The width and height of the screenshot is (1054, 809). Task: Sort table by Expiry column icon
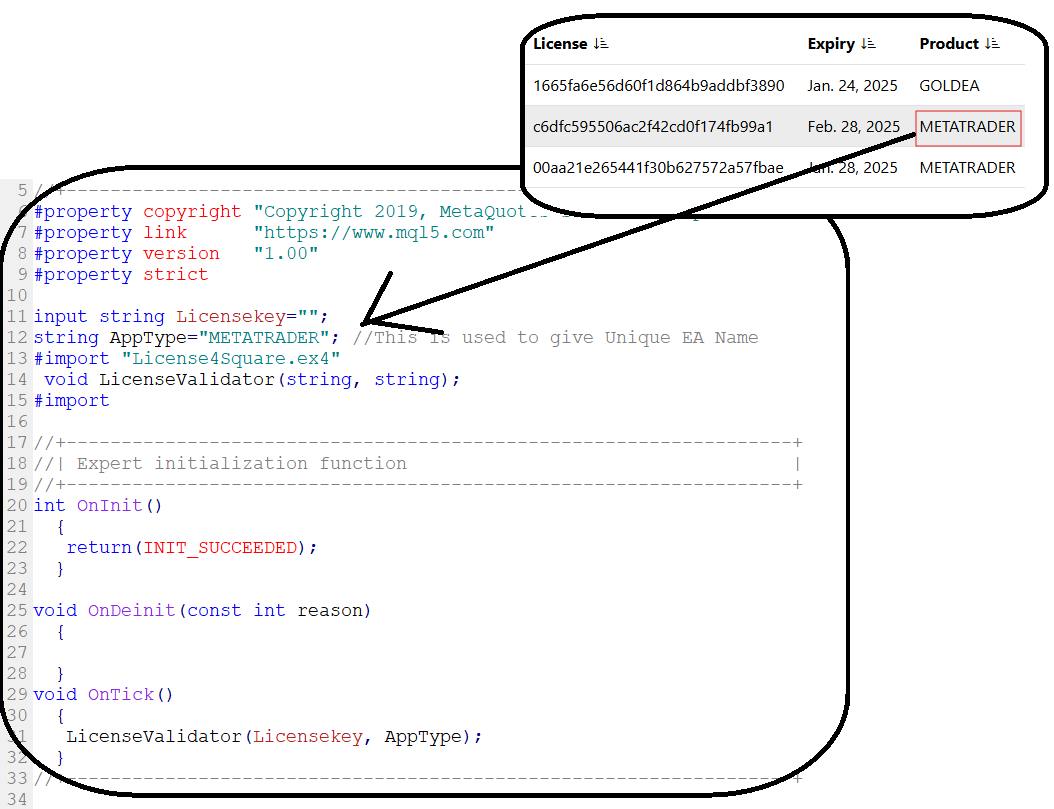point(868,44)
